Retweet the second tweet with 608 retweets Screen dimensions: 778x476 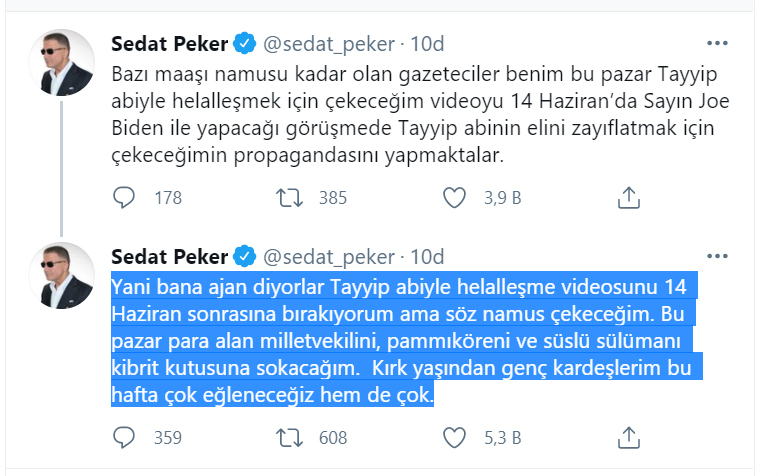point(287,437)
